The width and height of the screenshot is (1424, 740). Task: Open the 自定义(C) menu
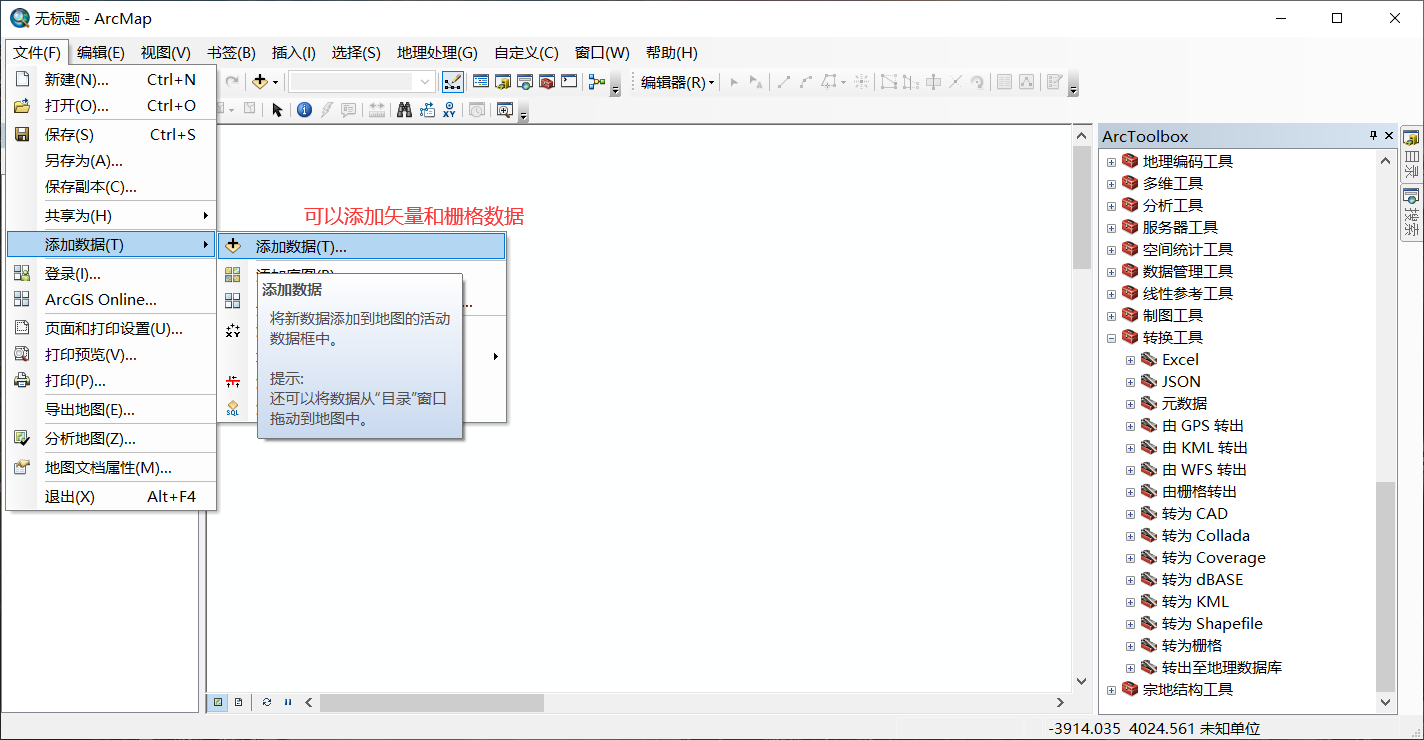tap(526, 53)
